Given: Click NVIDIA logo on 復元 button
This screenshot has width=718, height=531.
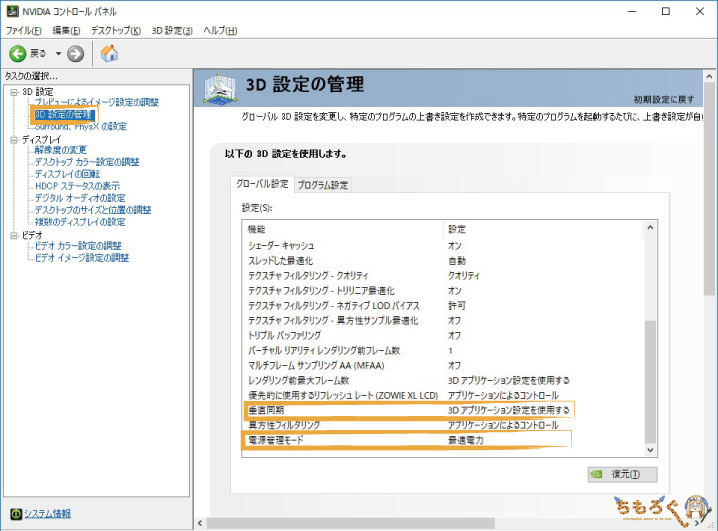Looking at the screenshot, I should point(597,474).
